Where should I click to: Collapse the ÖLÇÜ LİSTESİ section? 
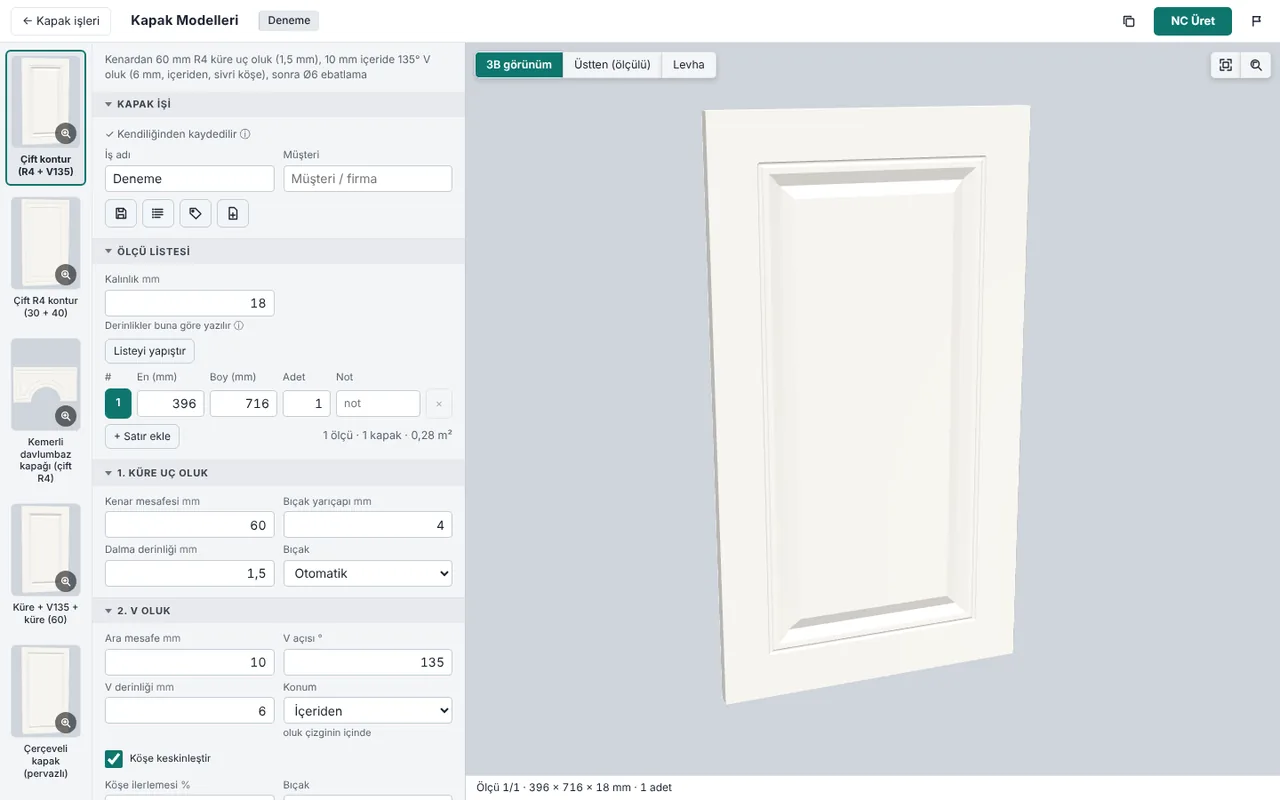pyautogui.click(x=278, y=251)
